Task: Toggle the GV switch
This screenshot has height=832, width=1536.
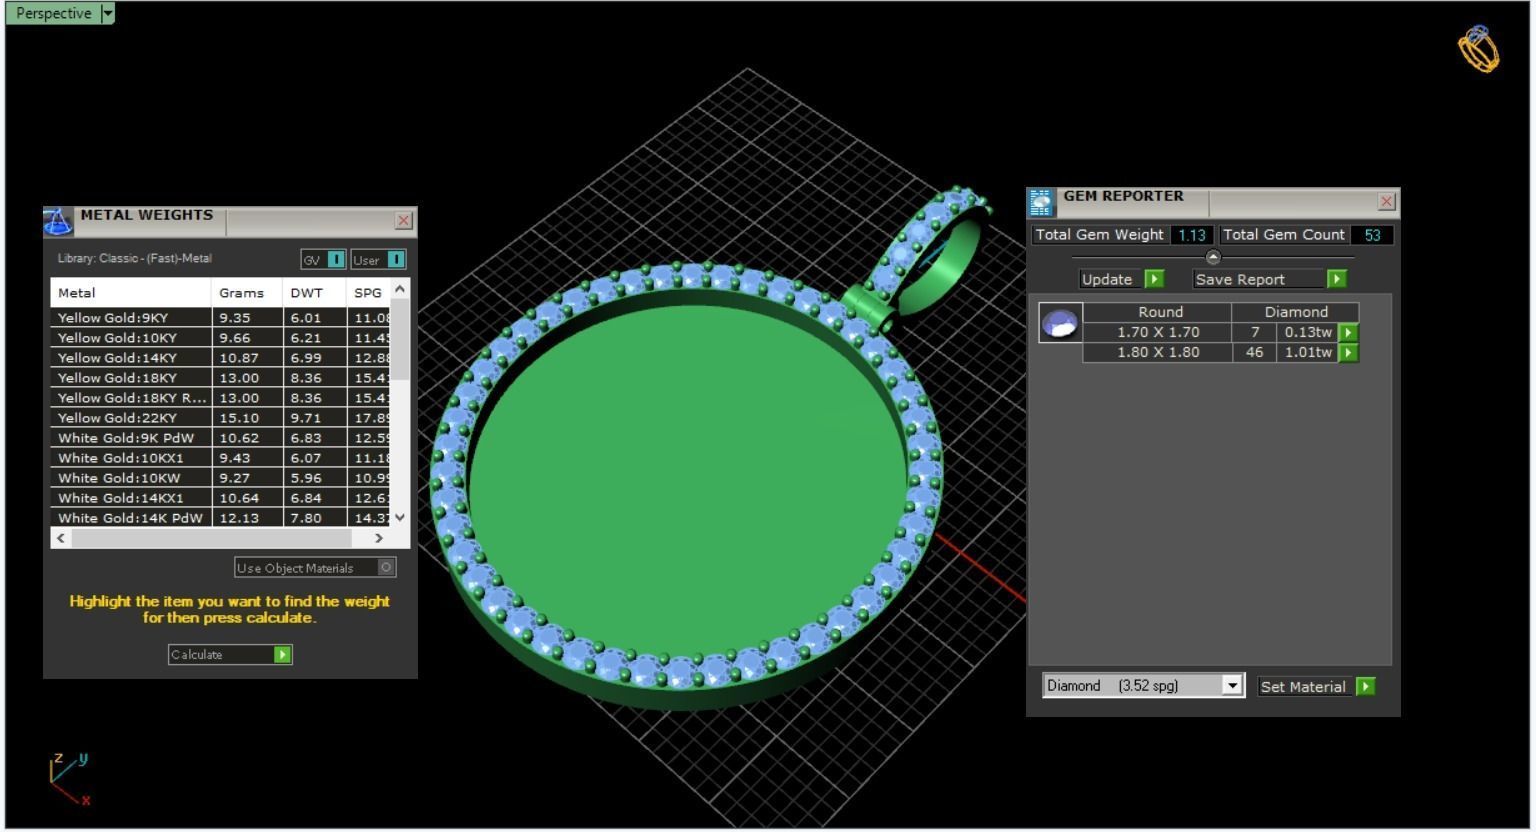Action: pyautogui.click(x=336, y=260)
